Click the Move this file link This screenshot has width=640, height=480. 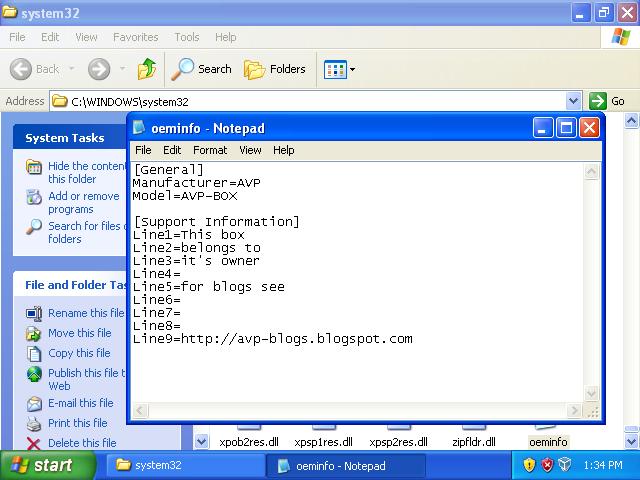[80, 333]
